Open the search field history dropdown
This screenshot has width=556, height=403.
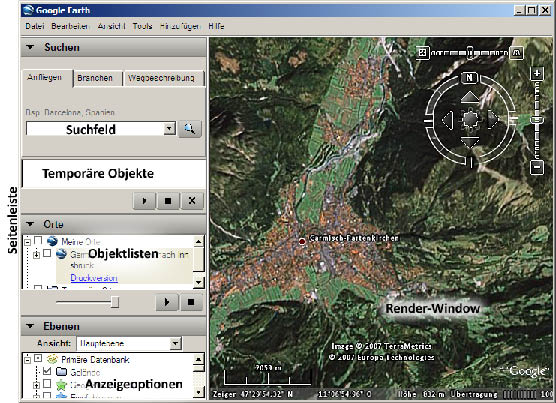[x=169, y=129]
